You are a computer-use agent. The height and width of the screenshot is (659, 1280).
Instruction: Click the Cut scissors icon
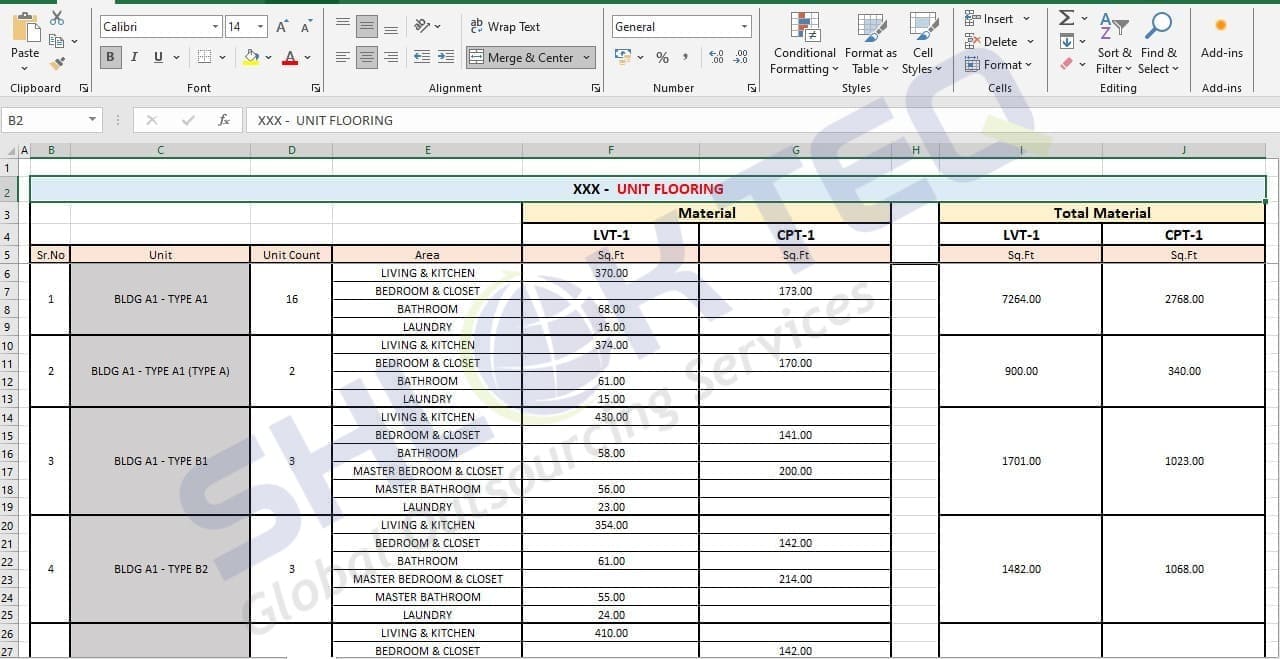(x=57, y=18)
